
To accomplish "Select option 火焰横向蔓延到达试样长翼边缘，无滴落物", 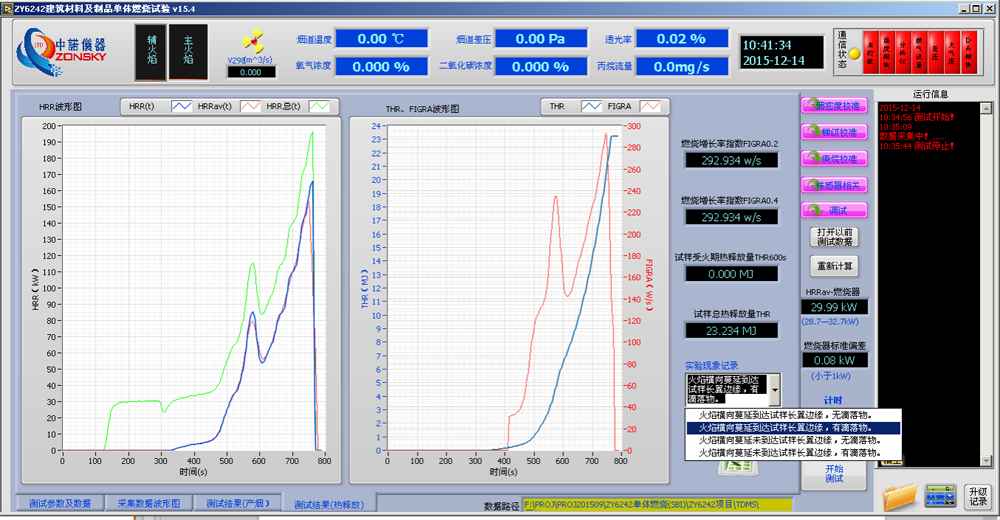I will click(793, 415).
